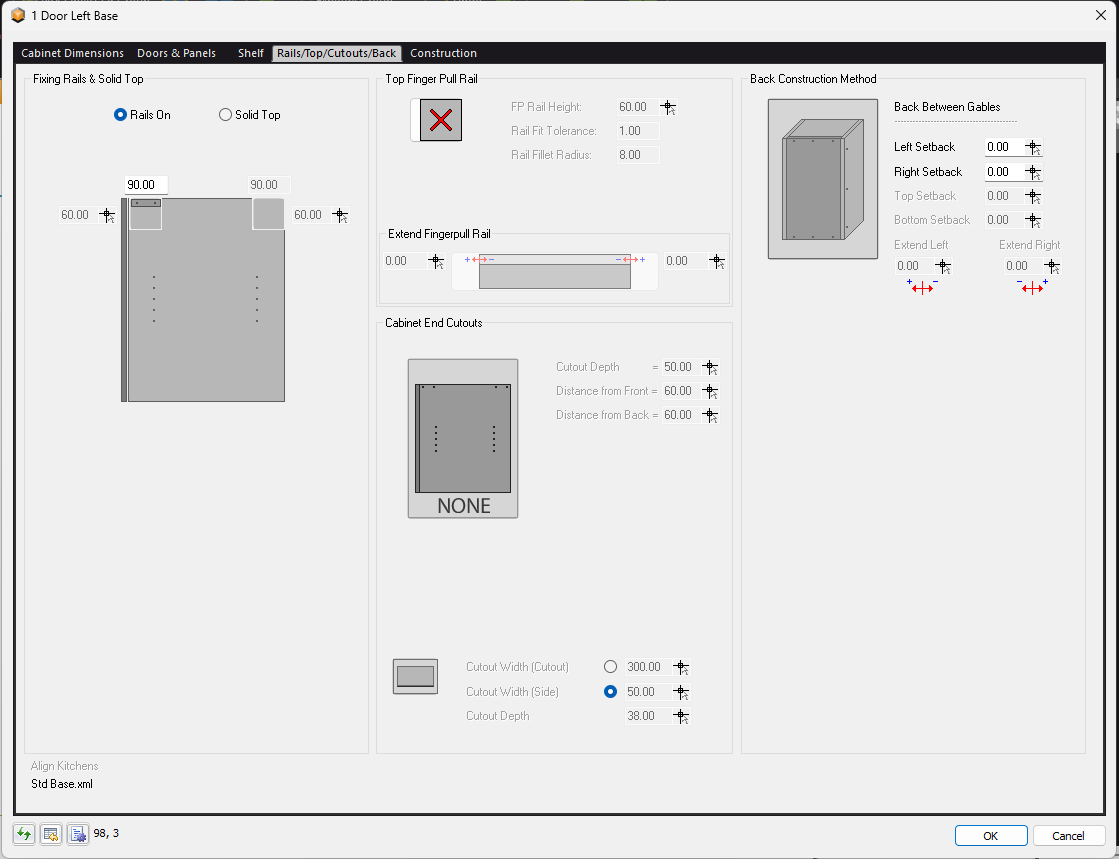The image size is (1119, 859).
Task: Click picker icon under Extend Left
Action: click(943, 267)
